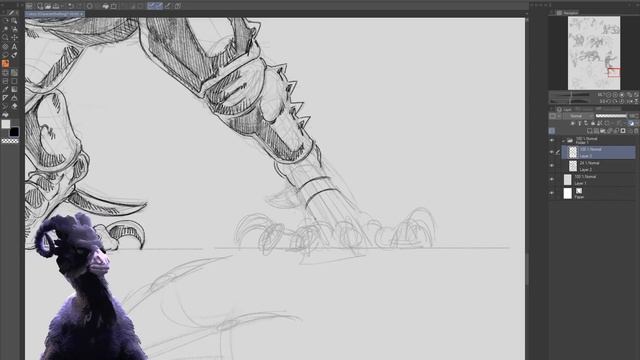Click the New layer folder icon
Viewport: 640px width, 360px height.
(x=603, y=131)
